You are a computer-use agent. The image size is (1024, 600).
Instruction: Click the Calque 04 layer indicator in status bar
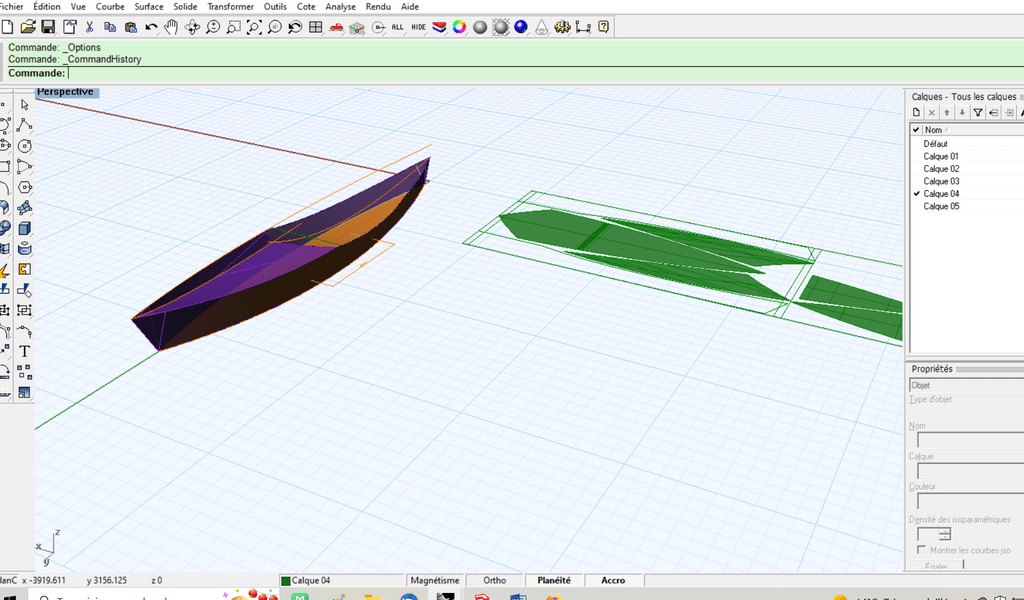[x=342, y=580]
